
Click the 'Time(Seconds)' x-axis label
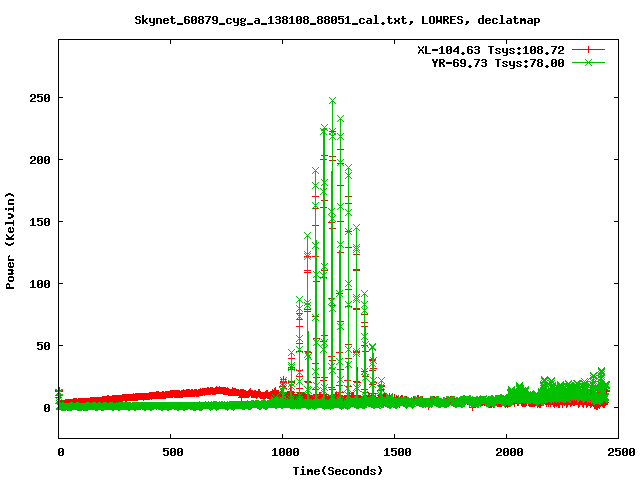(338, 471)
